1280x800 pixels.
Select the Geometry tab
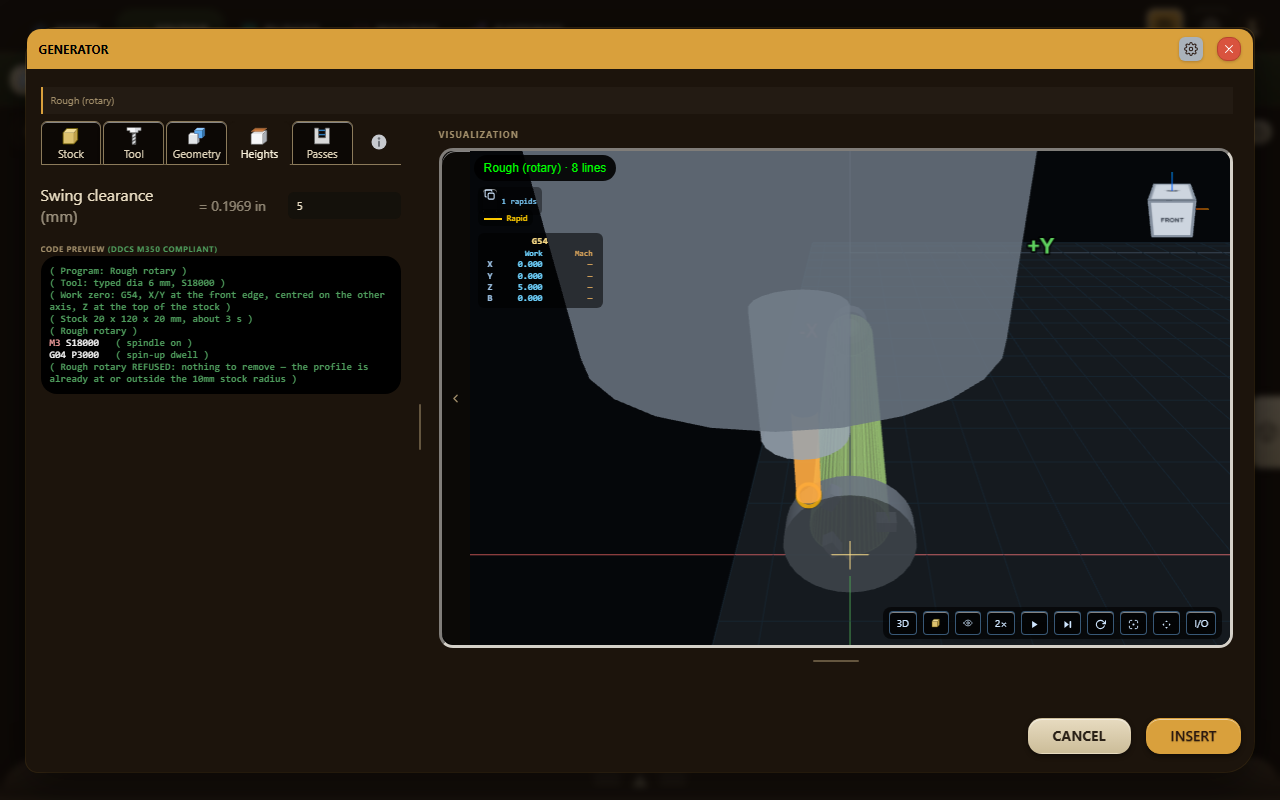click(196, 143)
